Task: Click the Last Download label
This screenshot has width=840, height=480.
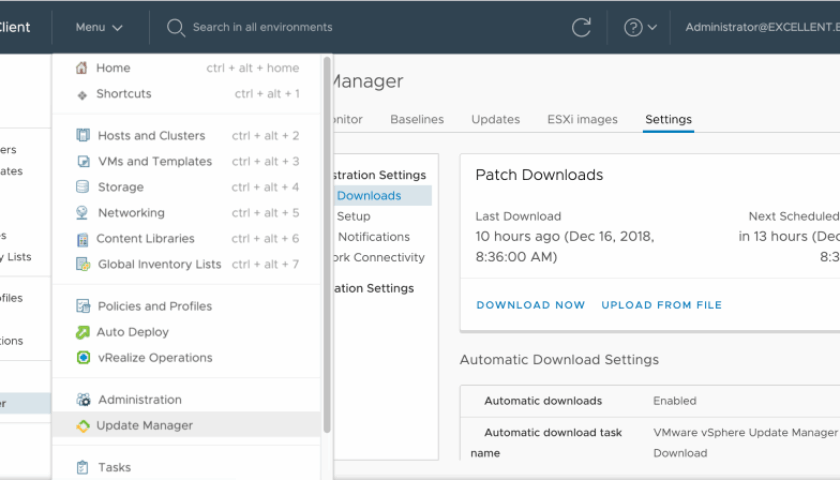Action: tap(518, 216)
